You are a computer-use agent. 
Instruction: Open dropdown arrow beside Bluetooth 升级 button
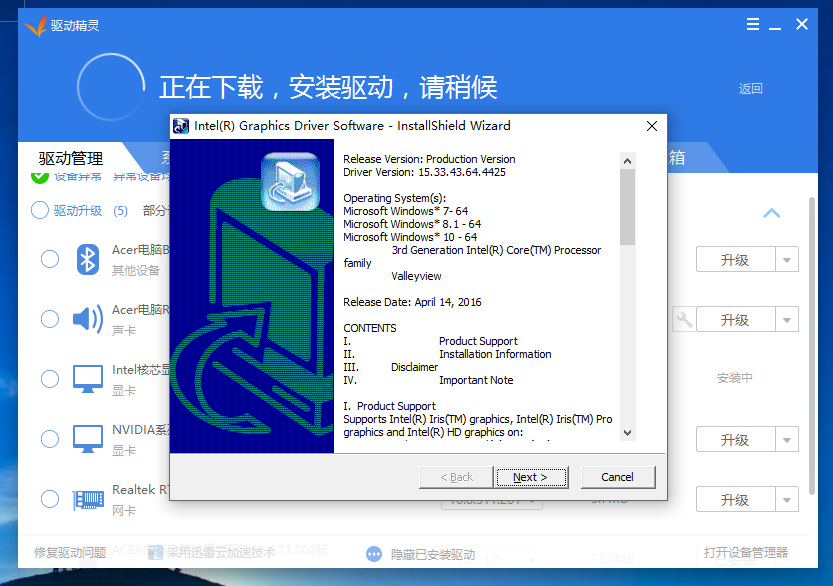[x=787, y=260]
